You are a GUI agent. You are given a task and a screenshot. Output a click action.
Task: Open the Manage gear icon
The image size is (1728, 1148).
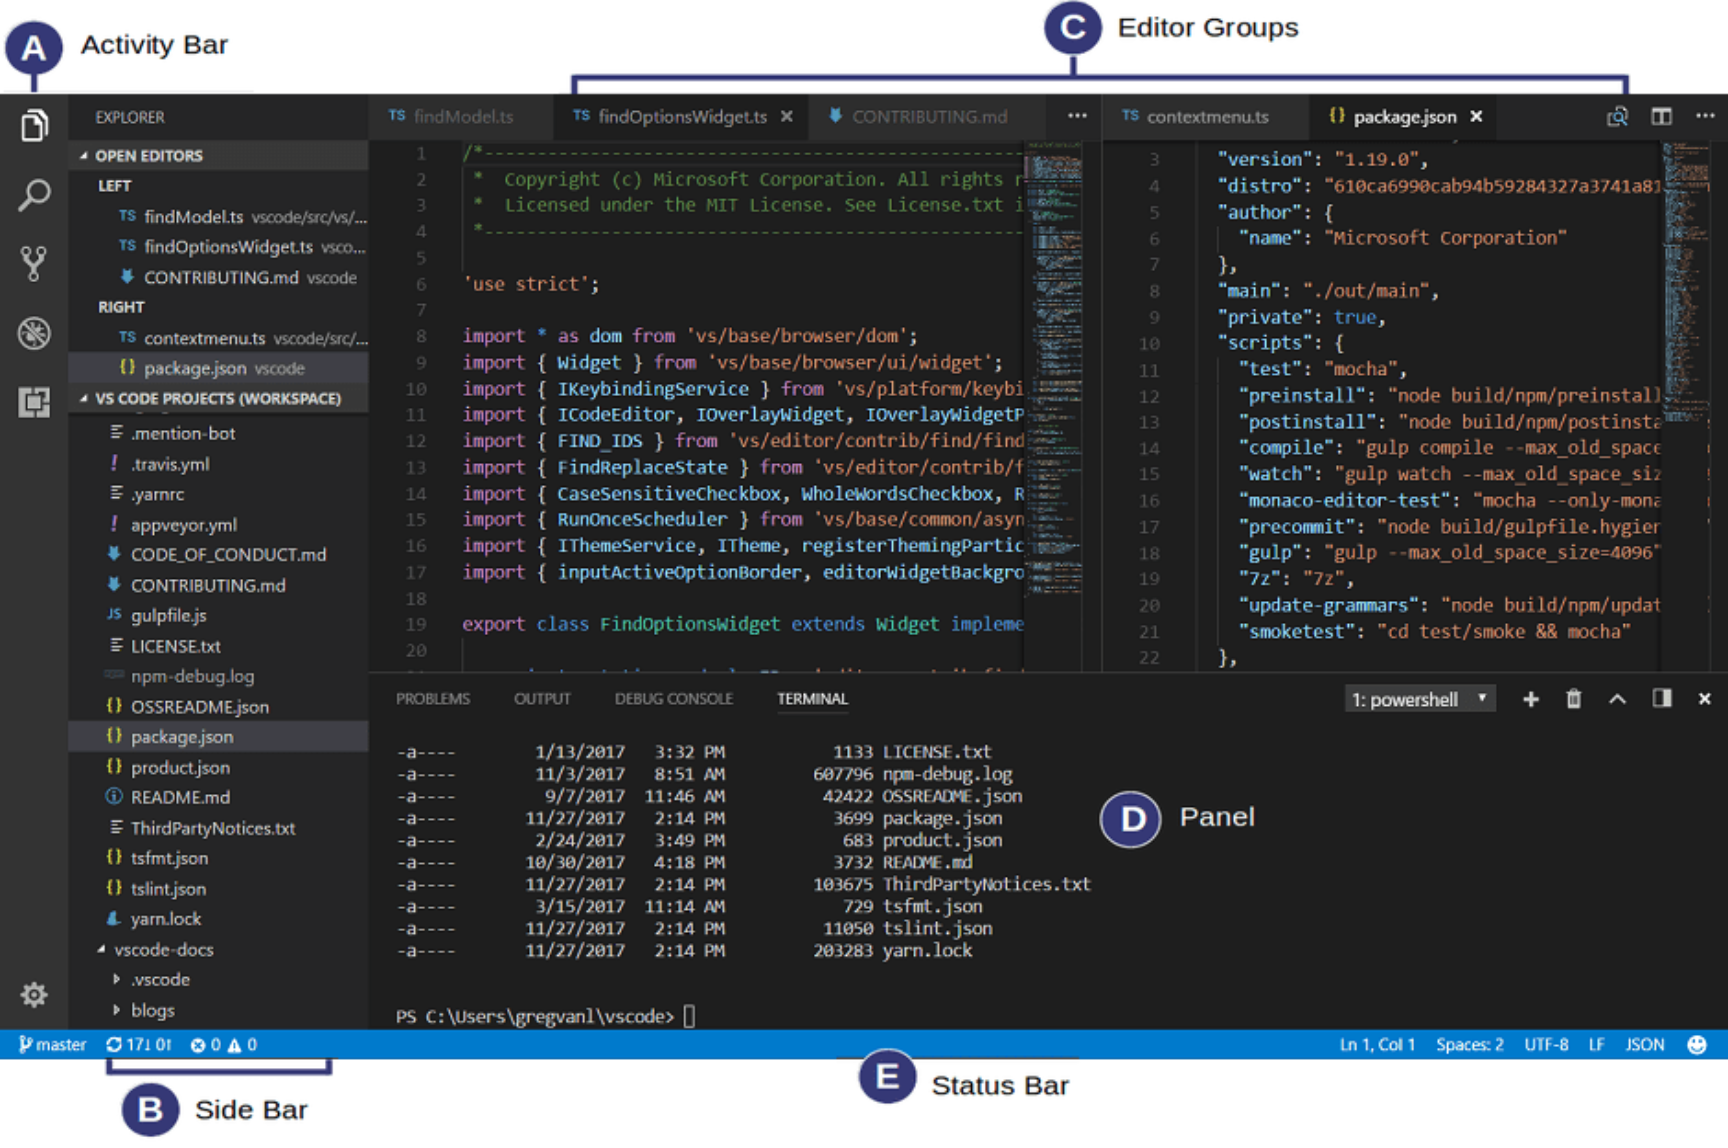pos(34,994)
